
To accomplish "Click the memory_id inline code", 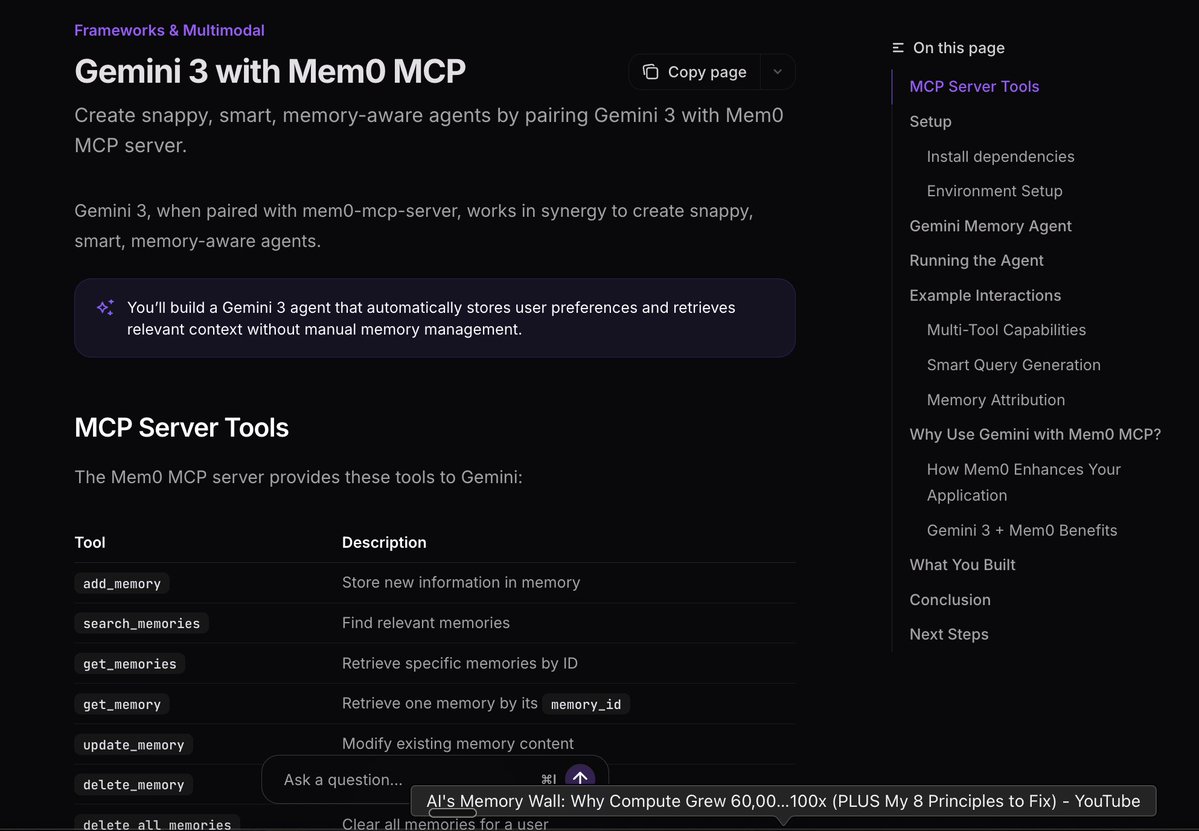I will pos(586,704).
